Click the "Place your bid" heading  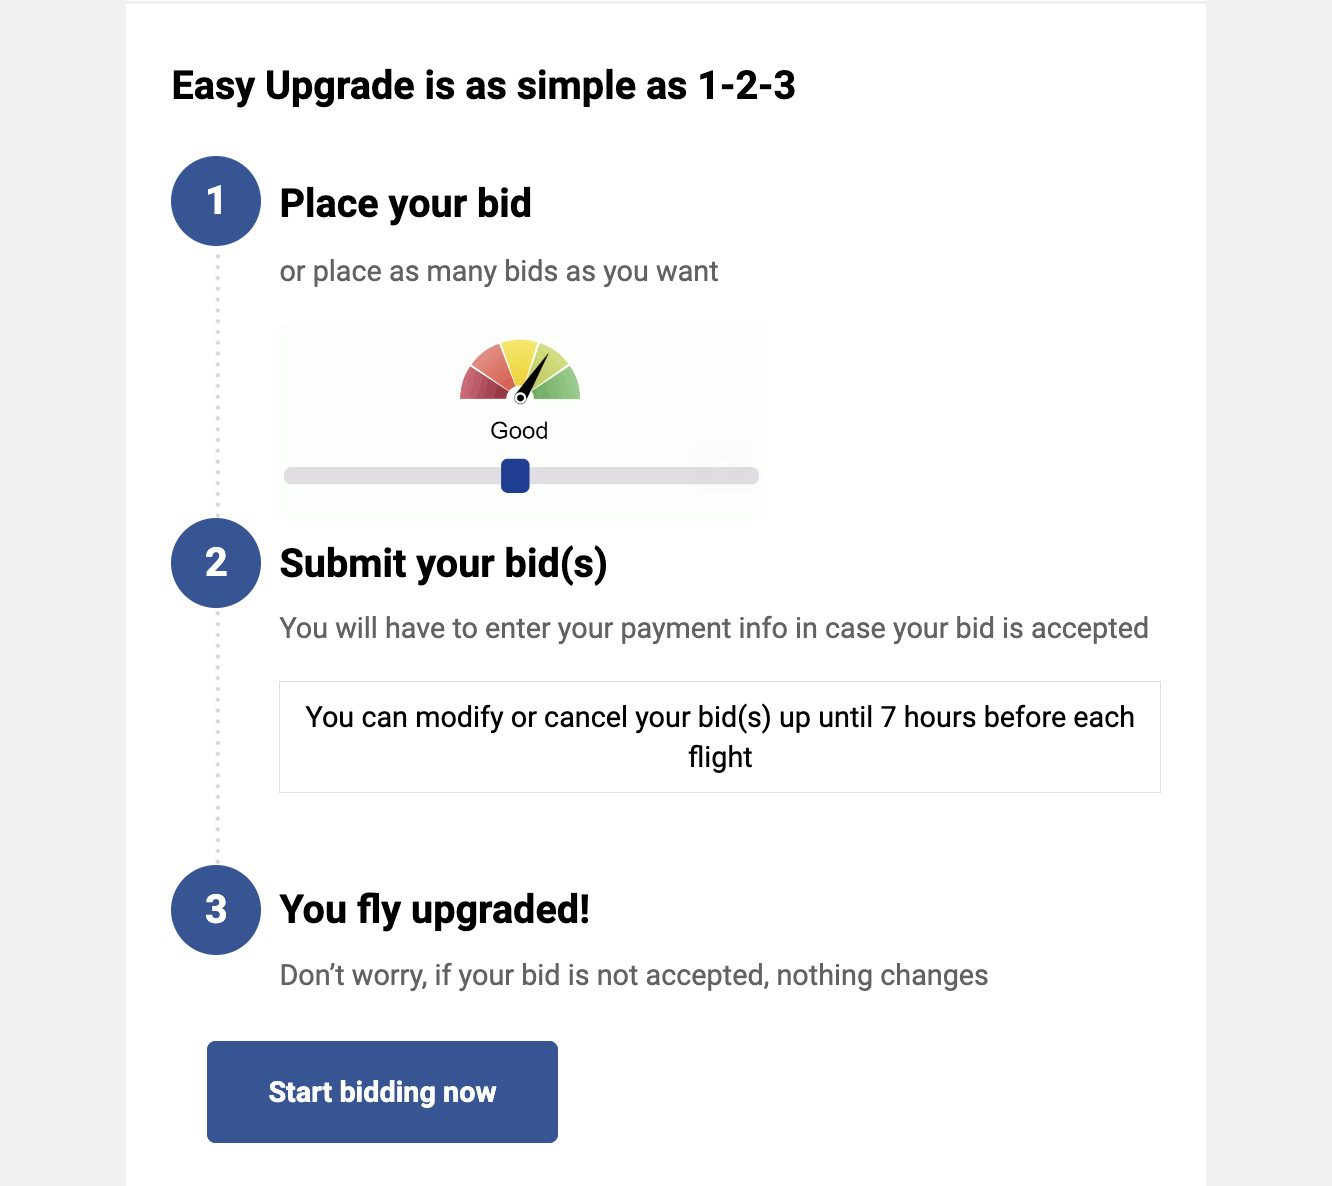[x=405, y=203]
